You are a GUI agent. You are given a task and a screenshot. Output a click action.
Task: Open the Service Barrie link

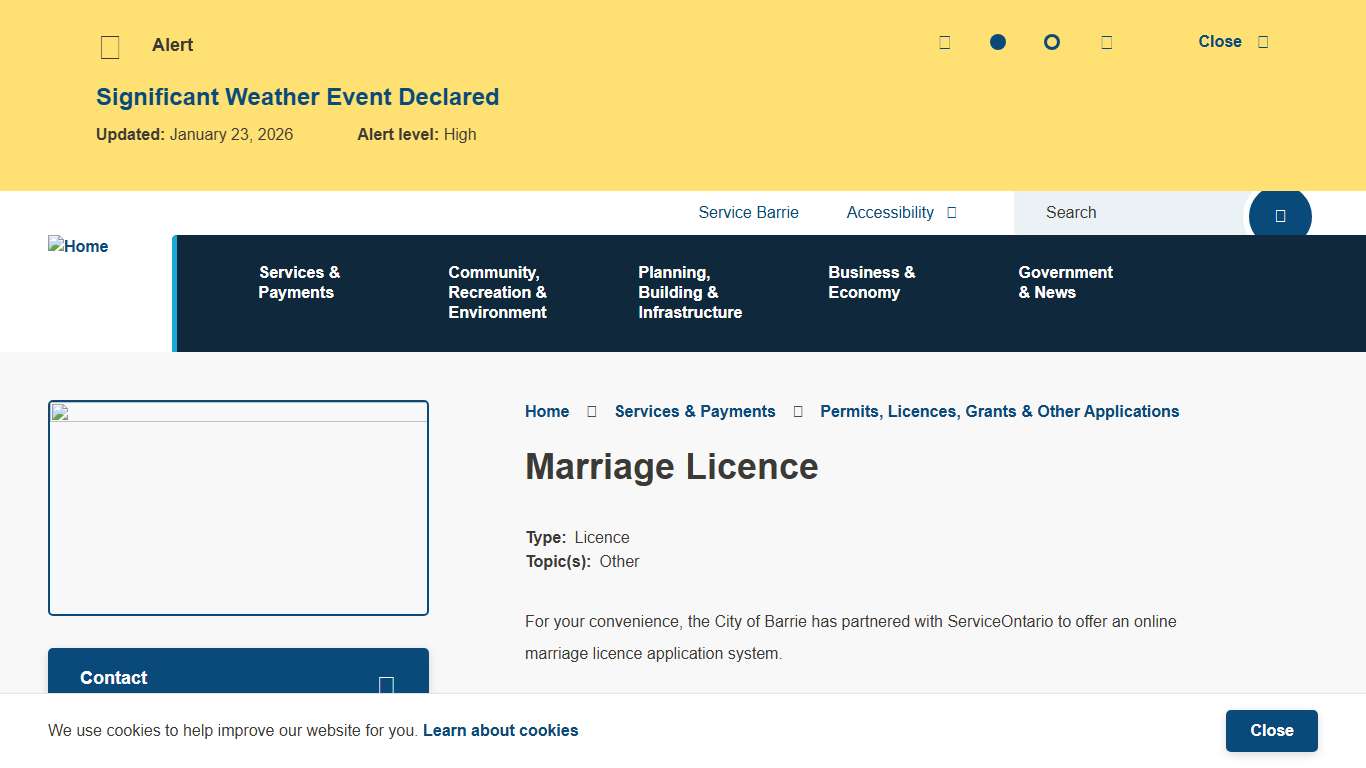[748, 212]
